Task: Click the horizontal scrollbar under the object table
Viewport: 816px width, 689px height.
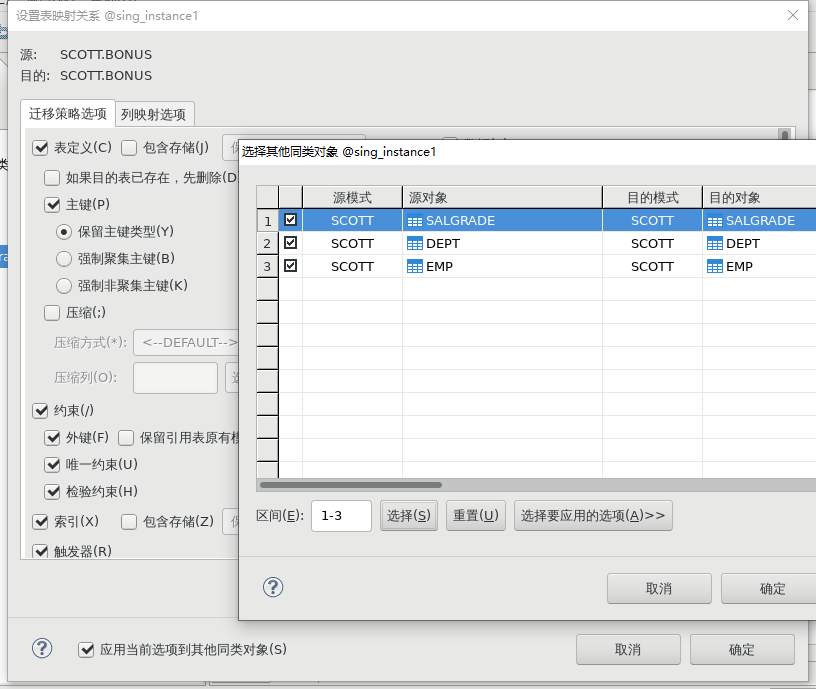Action: (351, 485)
